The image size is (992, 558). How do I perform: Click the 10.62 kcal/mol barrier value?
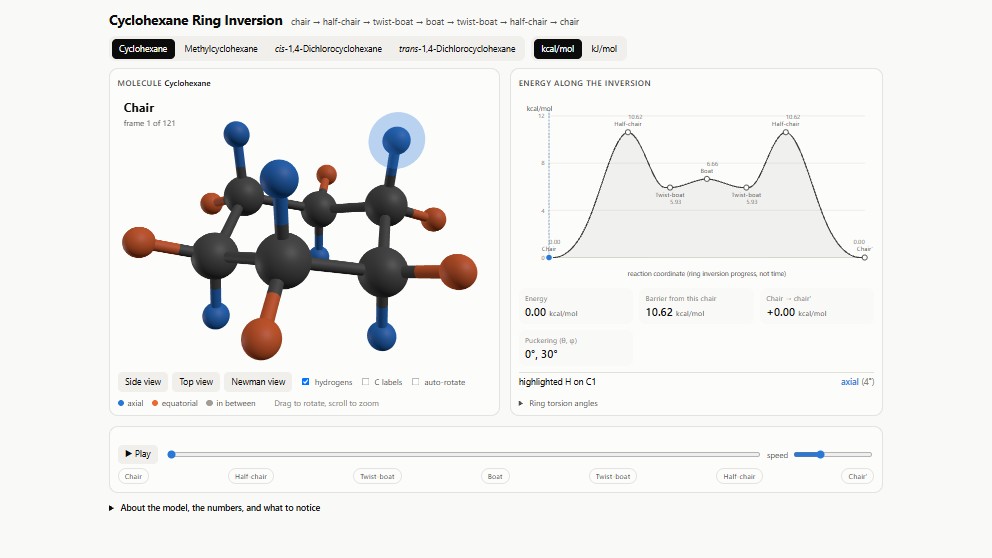(674, 313)
